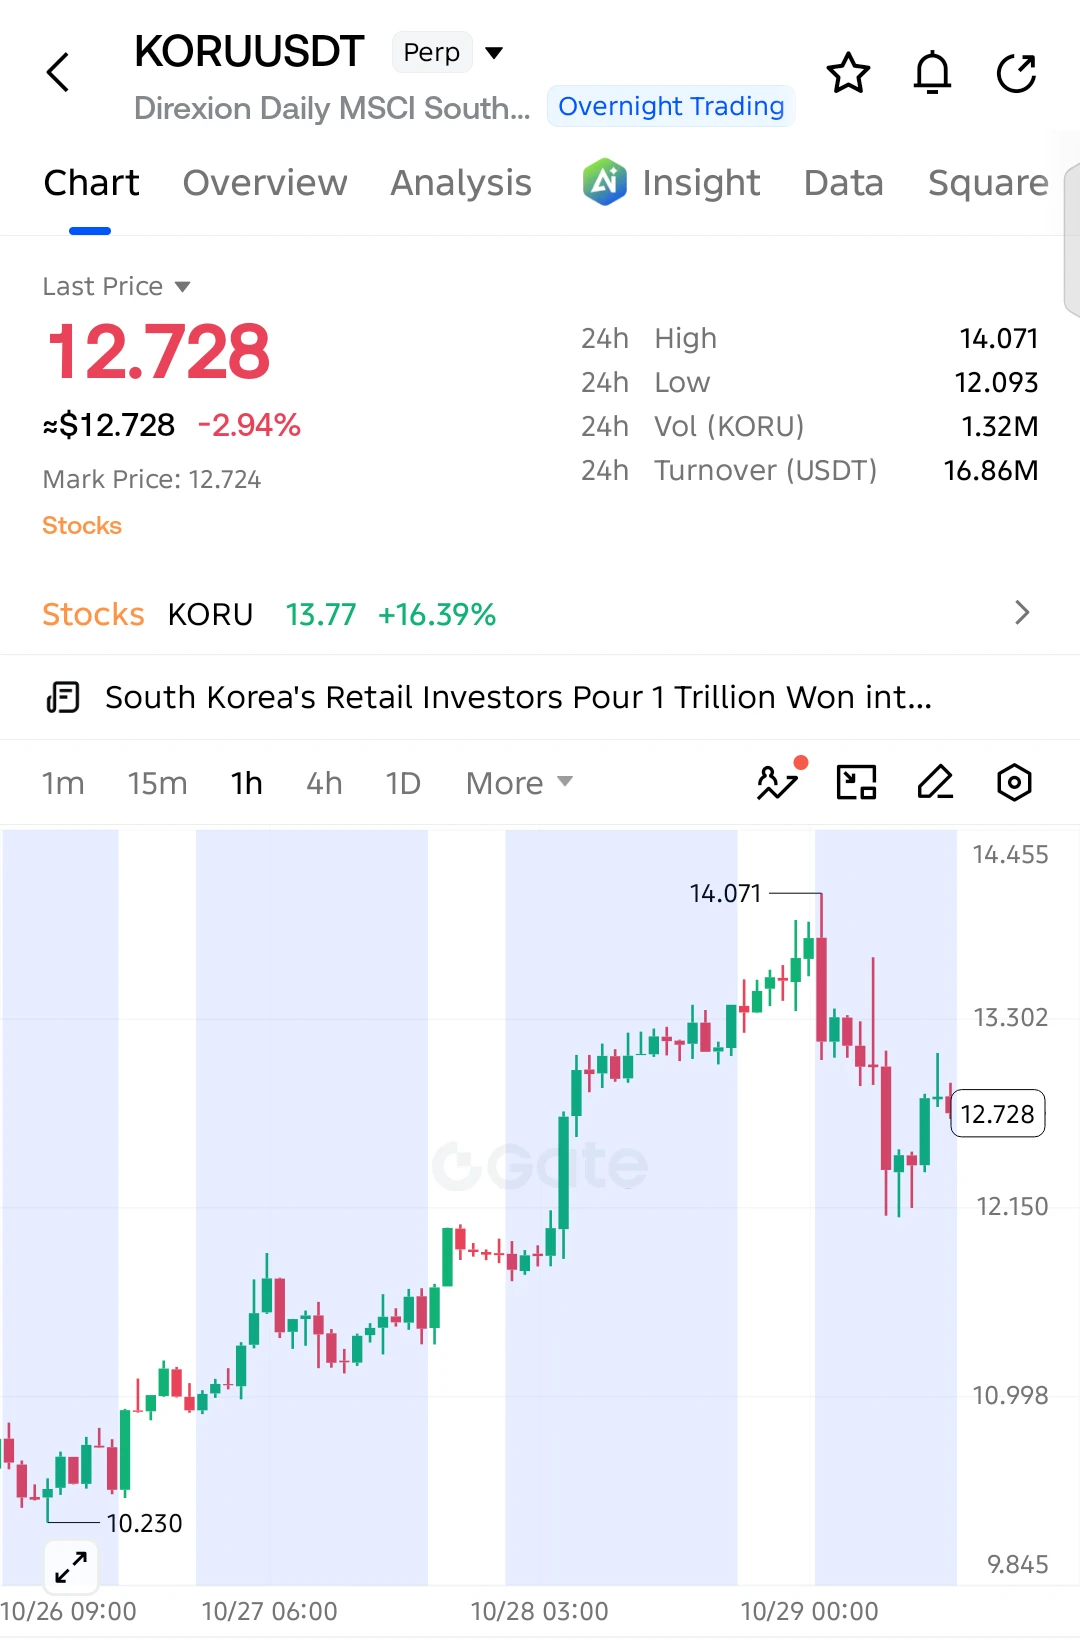Expand the More timeframes dropdown
This screenshot has width=1080, height=1638.
[x=519, y=783]
